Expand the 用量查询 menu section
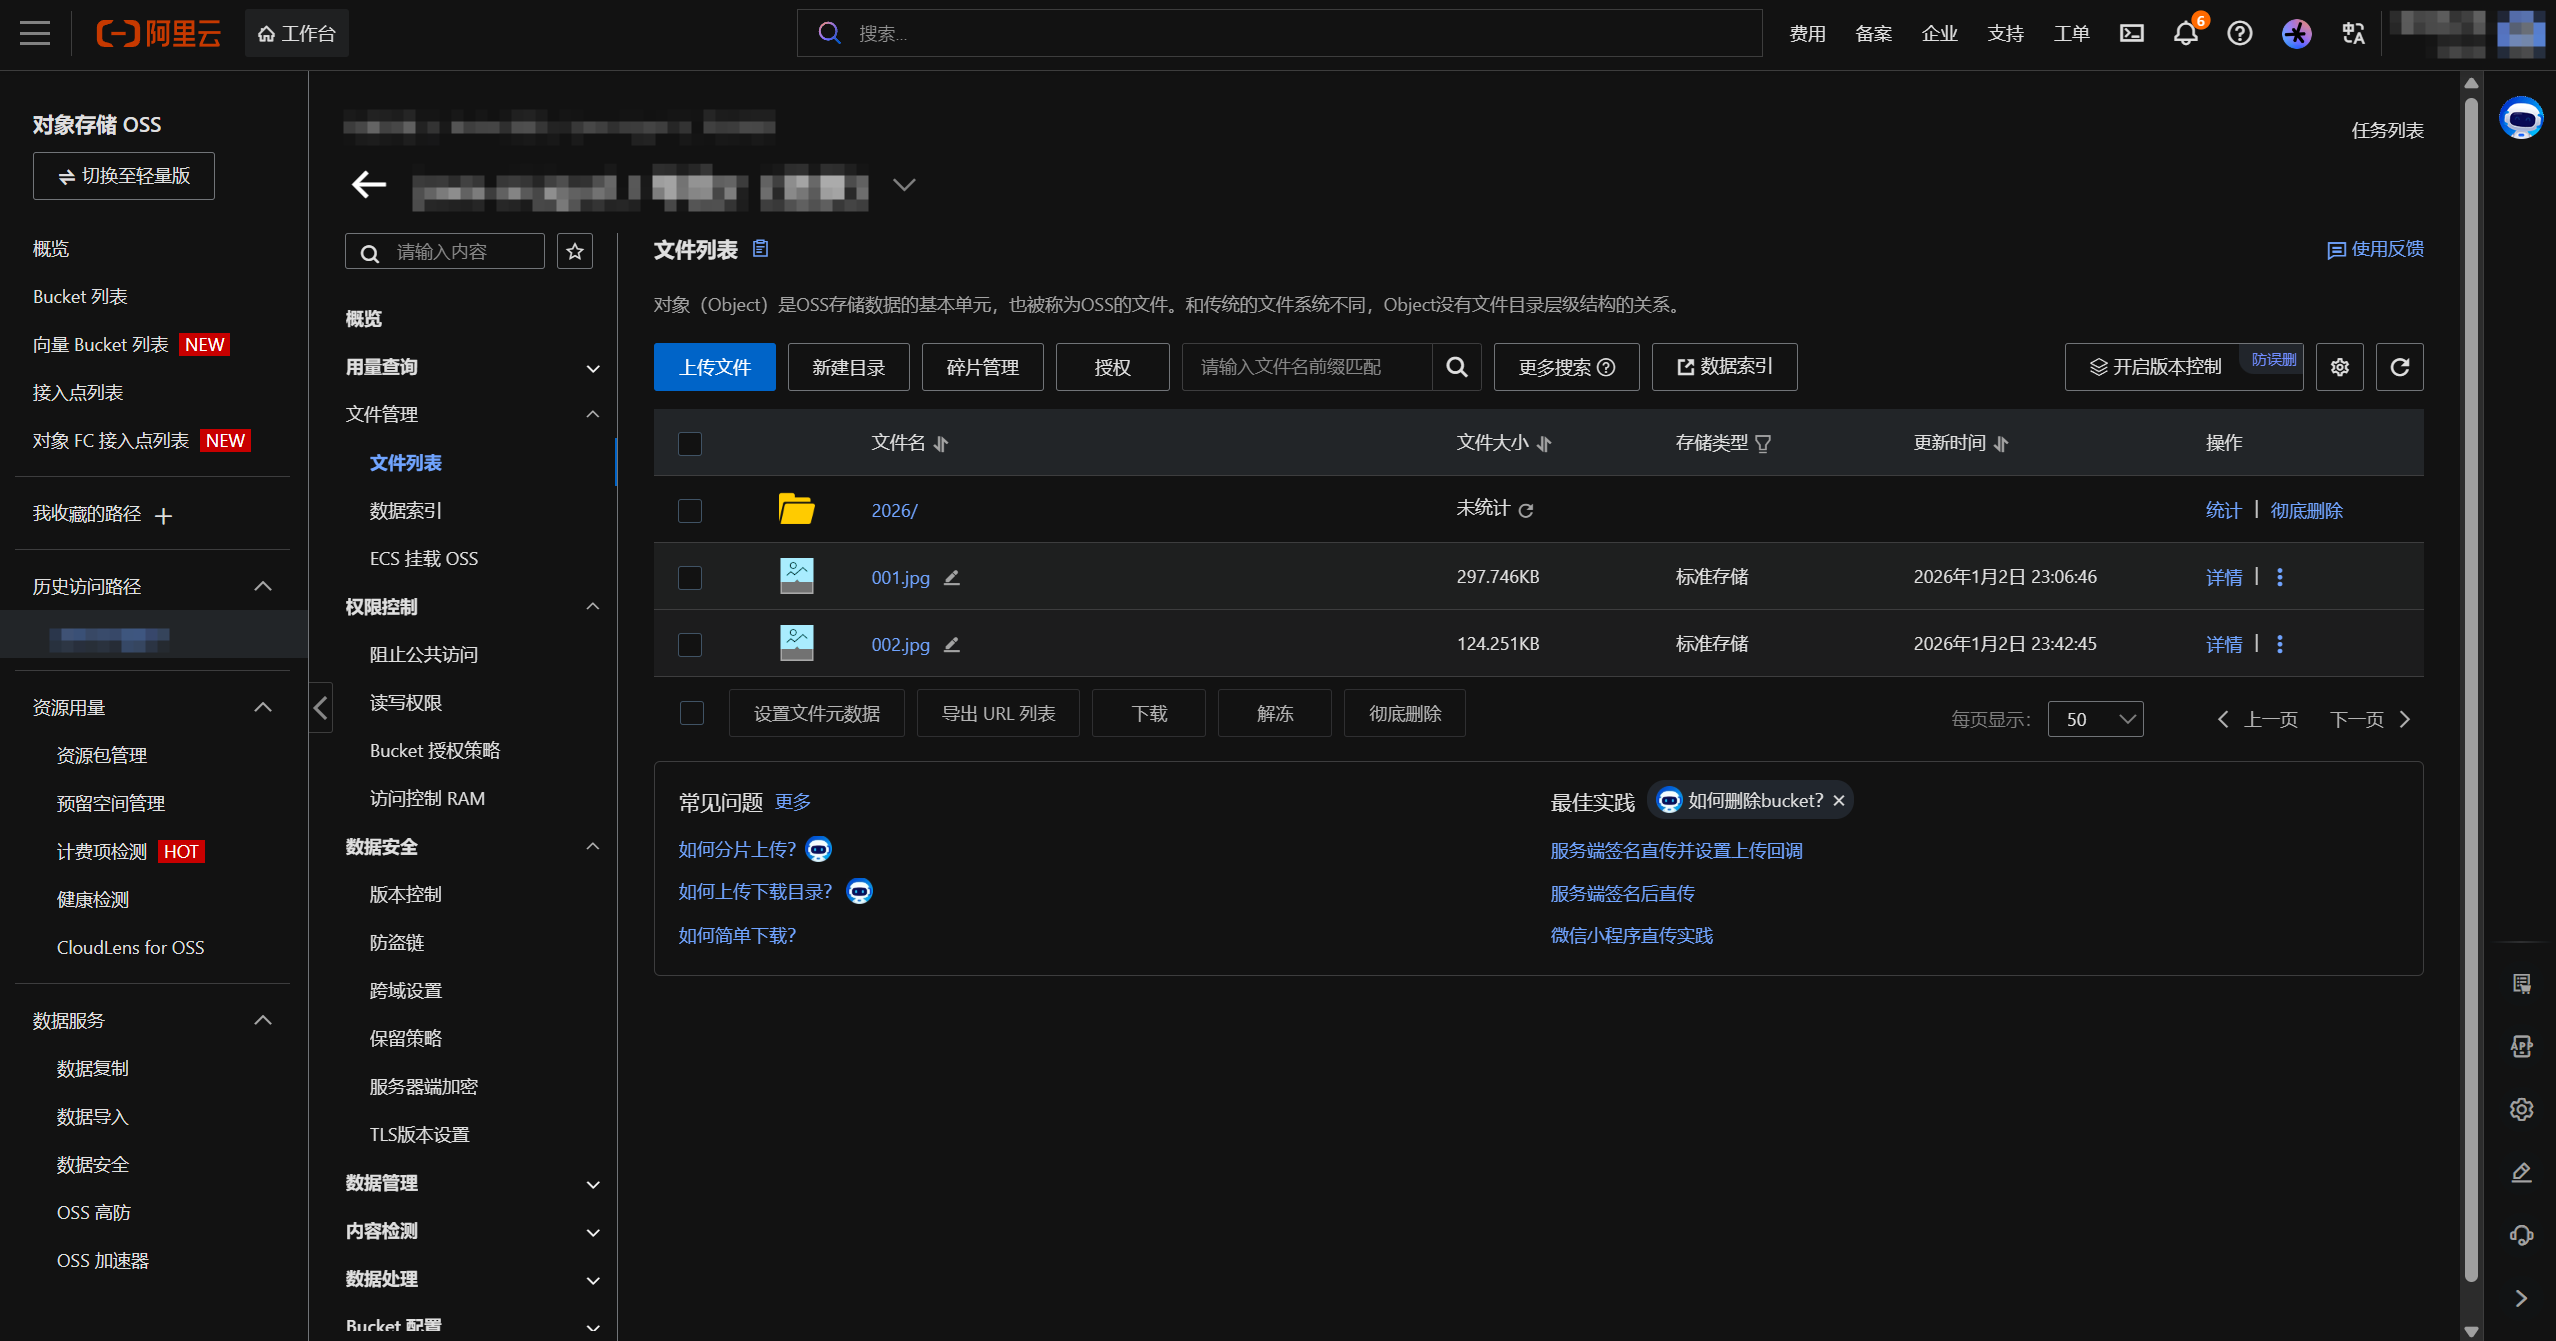 click(x=472, y=367)
